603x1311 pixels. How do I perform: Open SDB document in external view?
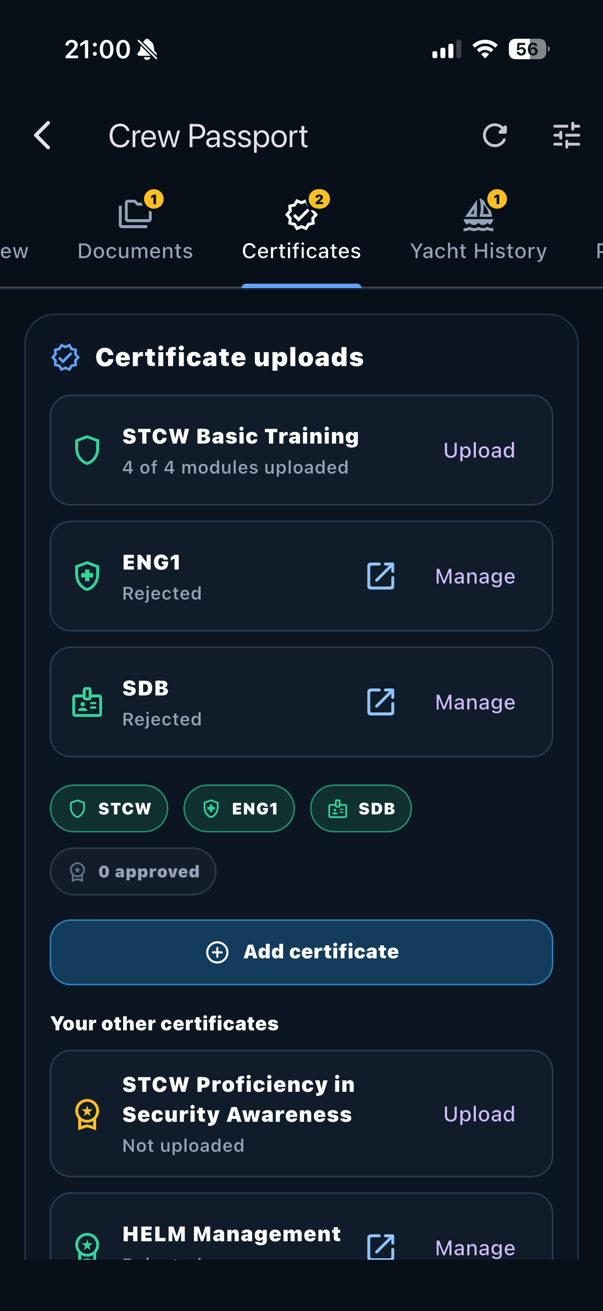(381, 702)
